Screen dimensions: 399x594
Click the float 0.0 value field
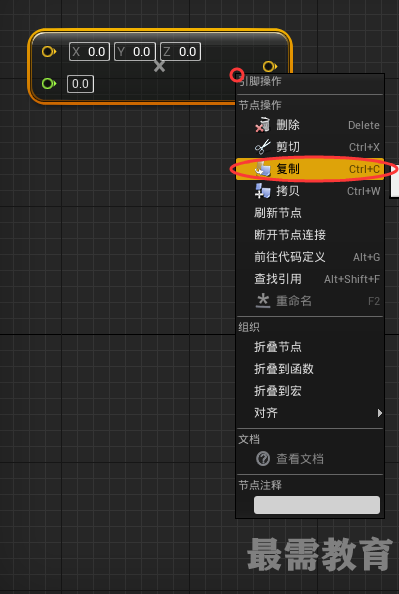(x=80, y=84)
